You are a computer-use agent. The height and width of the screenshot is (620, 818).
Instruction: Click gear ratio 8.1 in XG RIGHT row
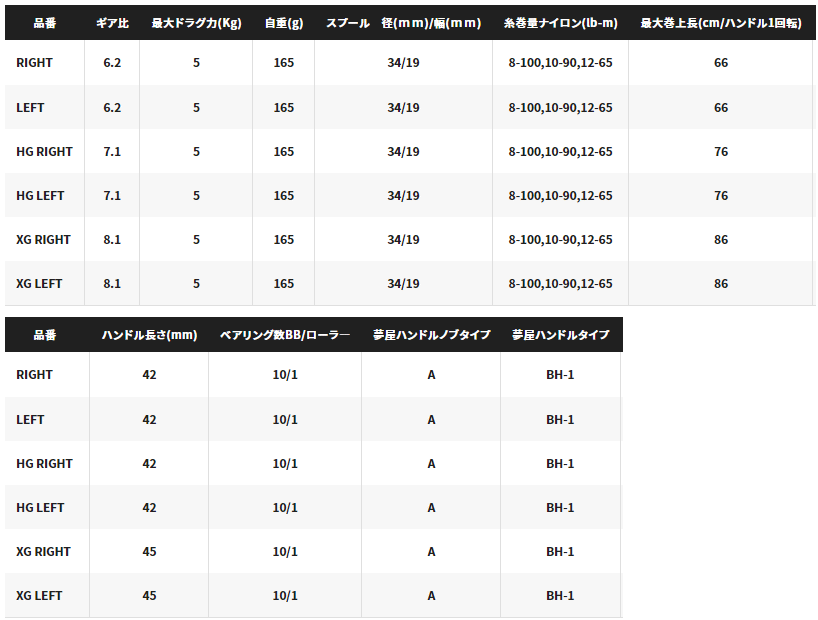(112, 240)
